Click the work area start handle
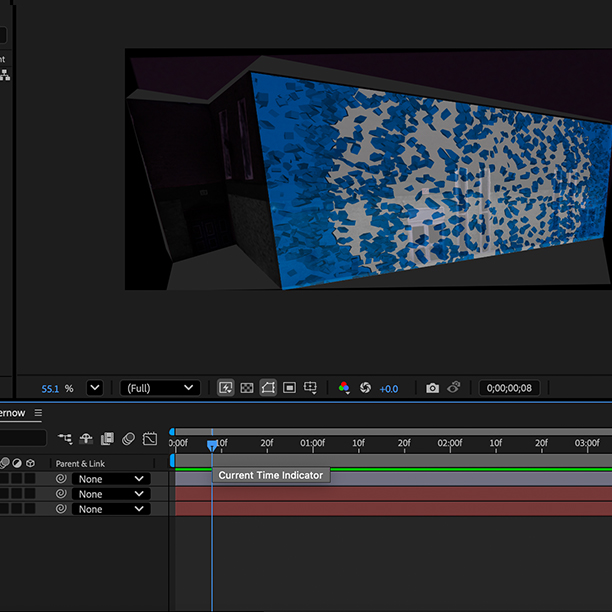This screenshot has height=612, width=612. (172, 461)
